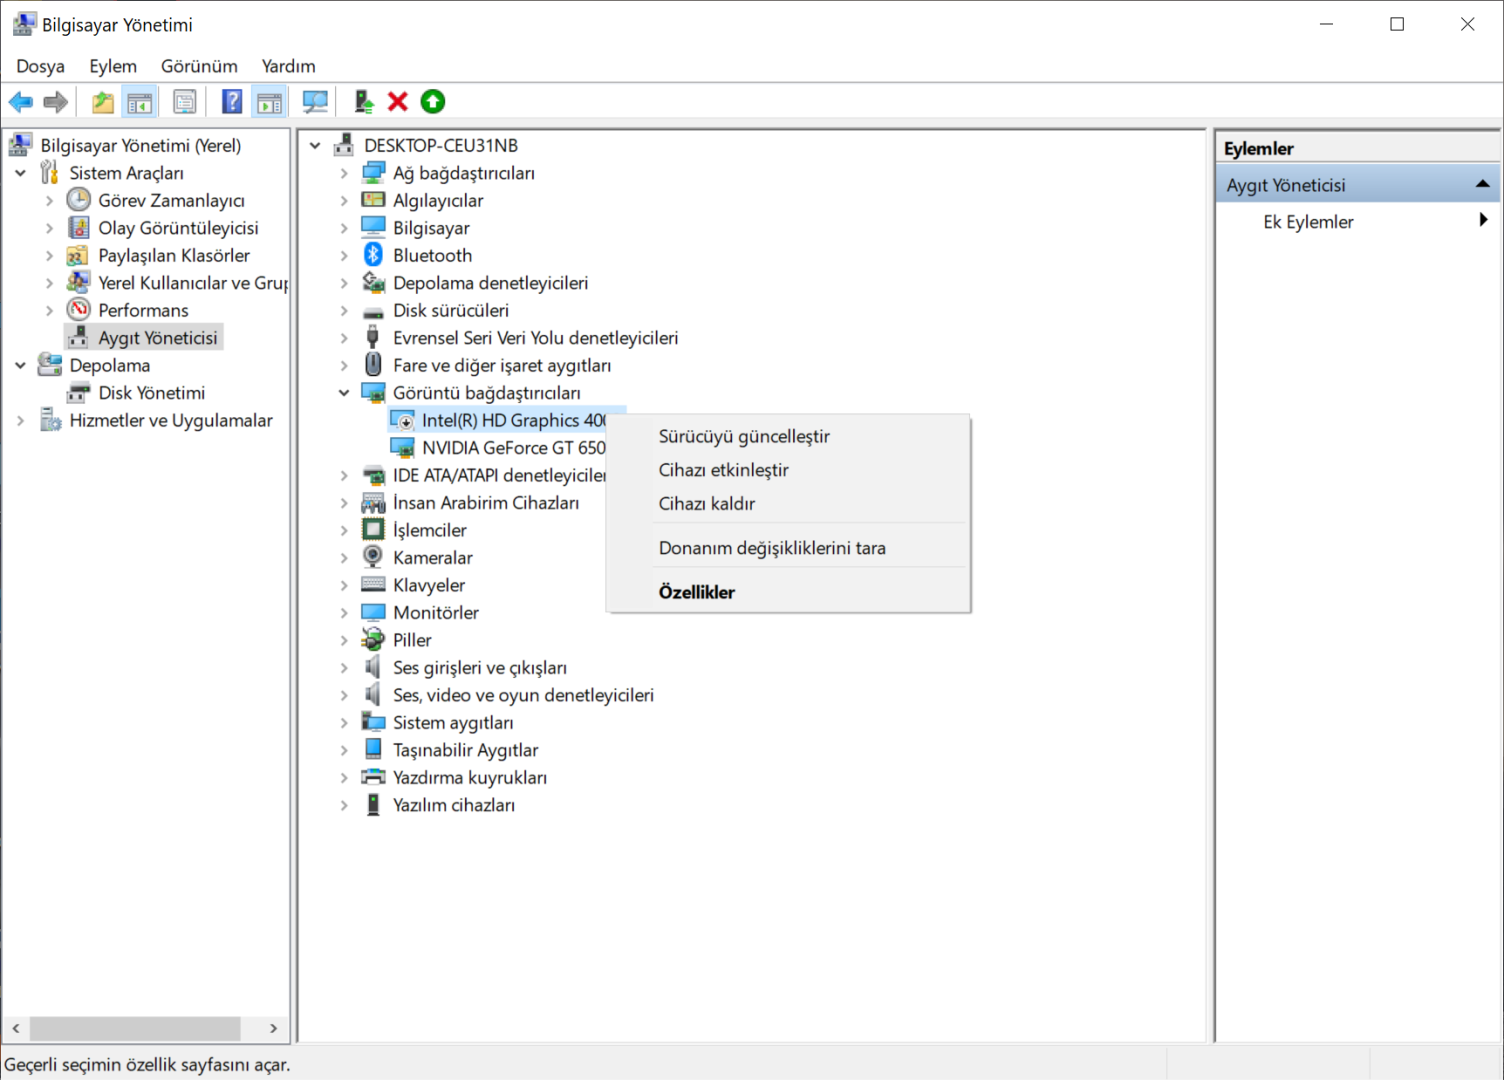Screen dimensions: 1504x1080
Task: Open the Ek Eylemler submenu
Action: point(1358,222)
